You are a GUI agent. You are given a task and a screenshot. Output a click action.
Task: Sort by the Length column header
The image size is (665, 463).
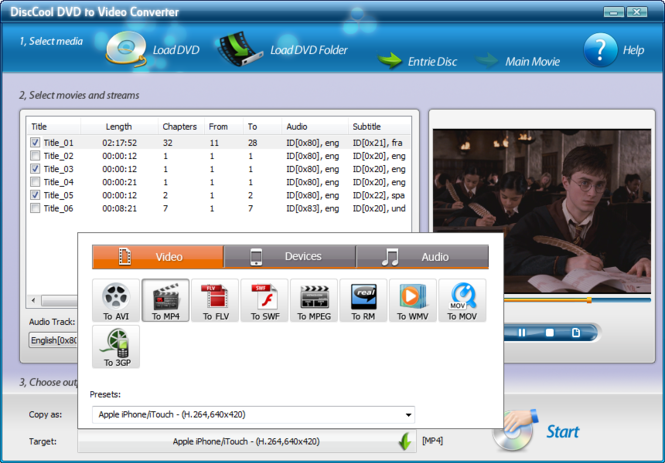coord(119,126)
